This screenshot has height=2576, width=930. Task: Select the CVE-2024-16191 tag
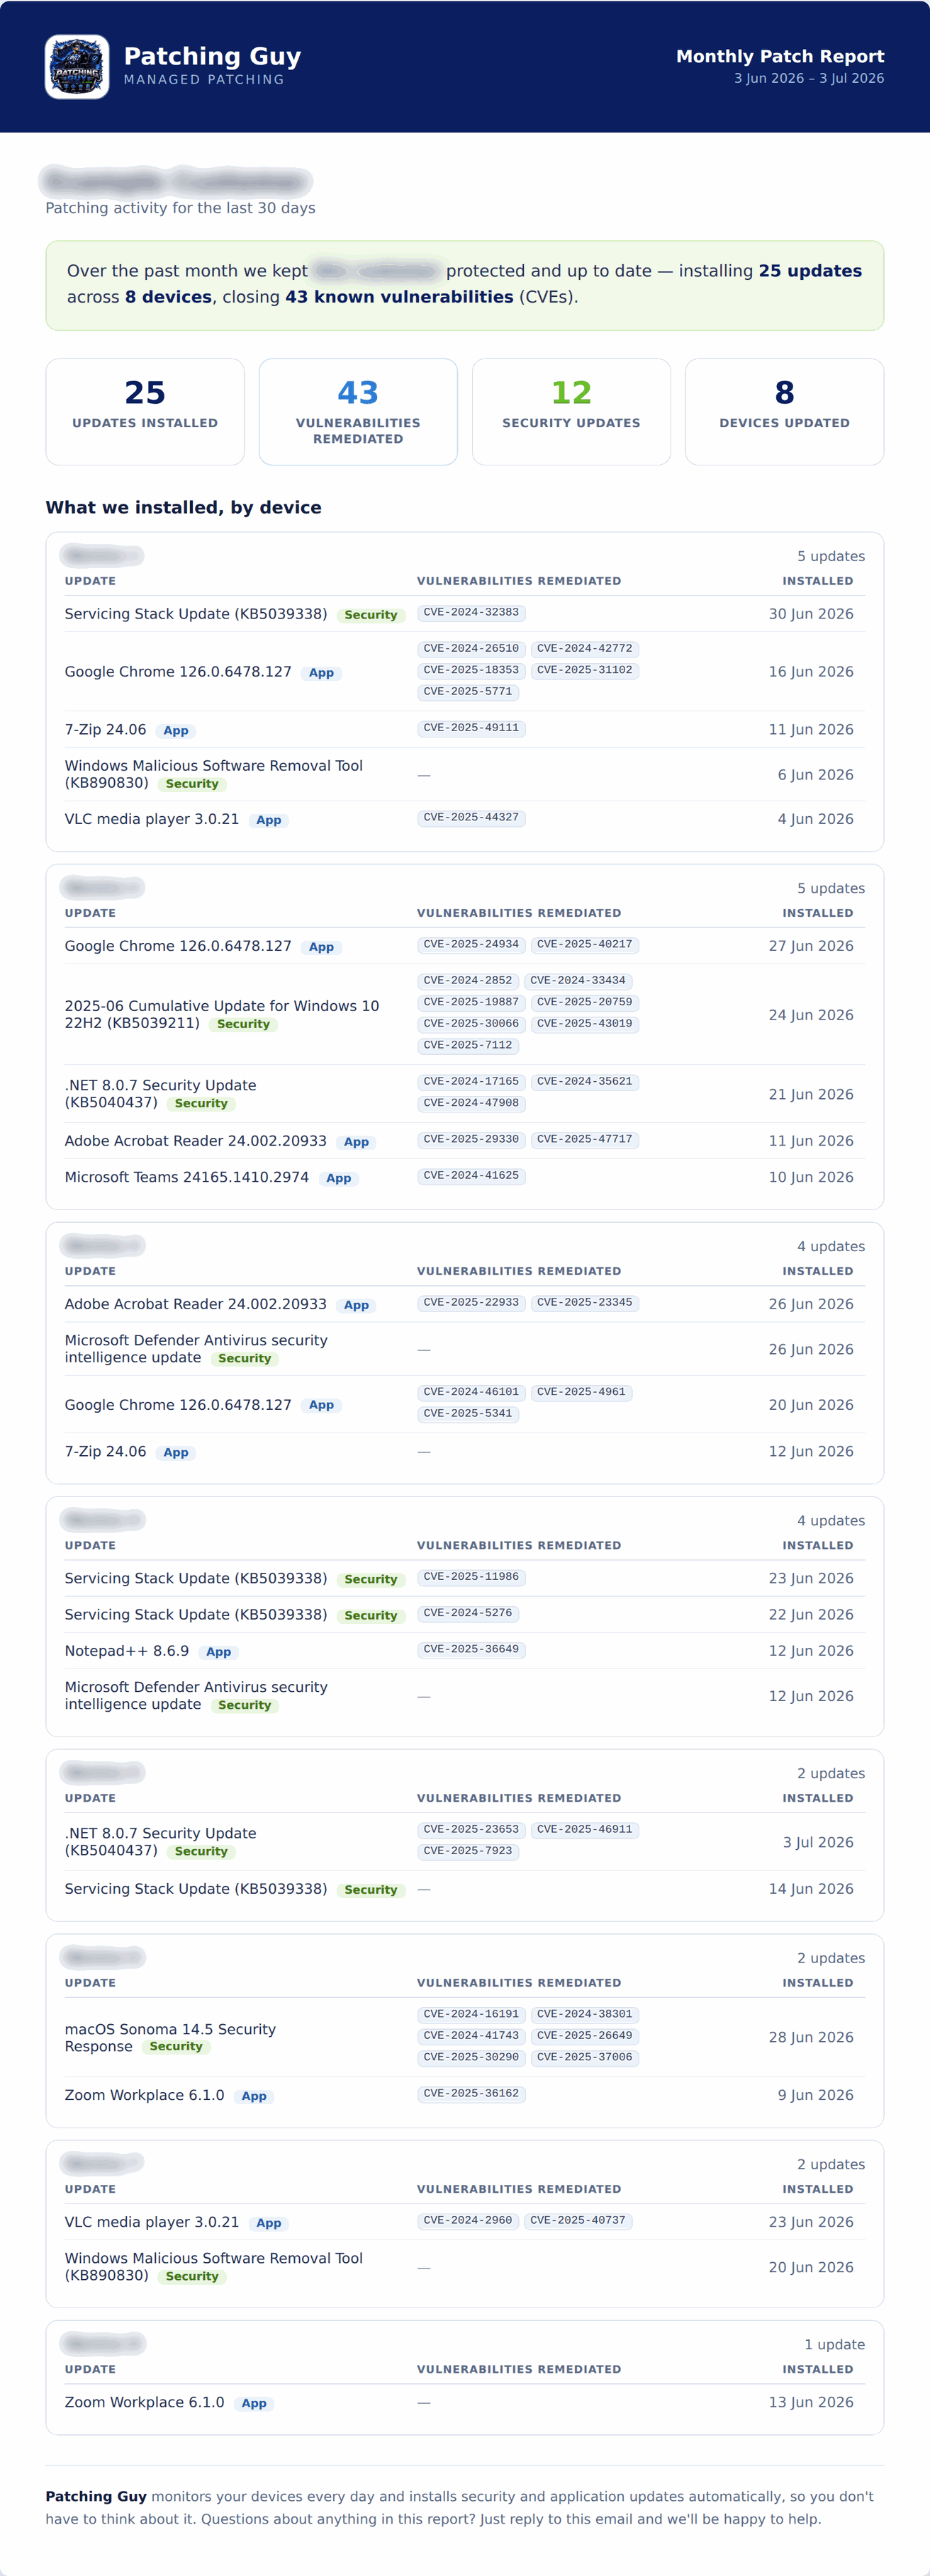pyautogui.click(x=471, y=2015)
